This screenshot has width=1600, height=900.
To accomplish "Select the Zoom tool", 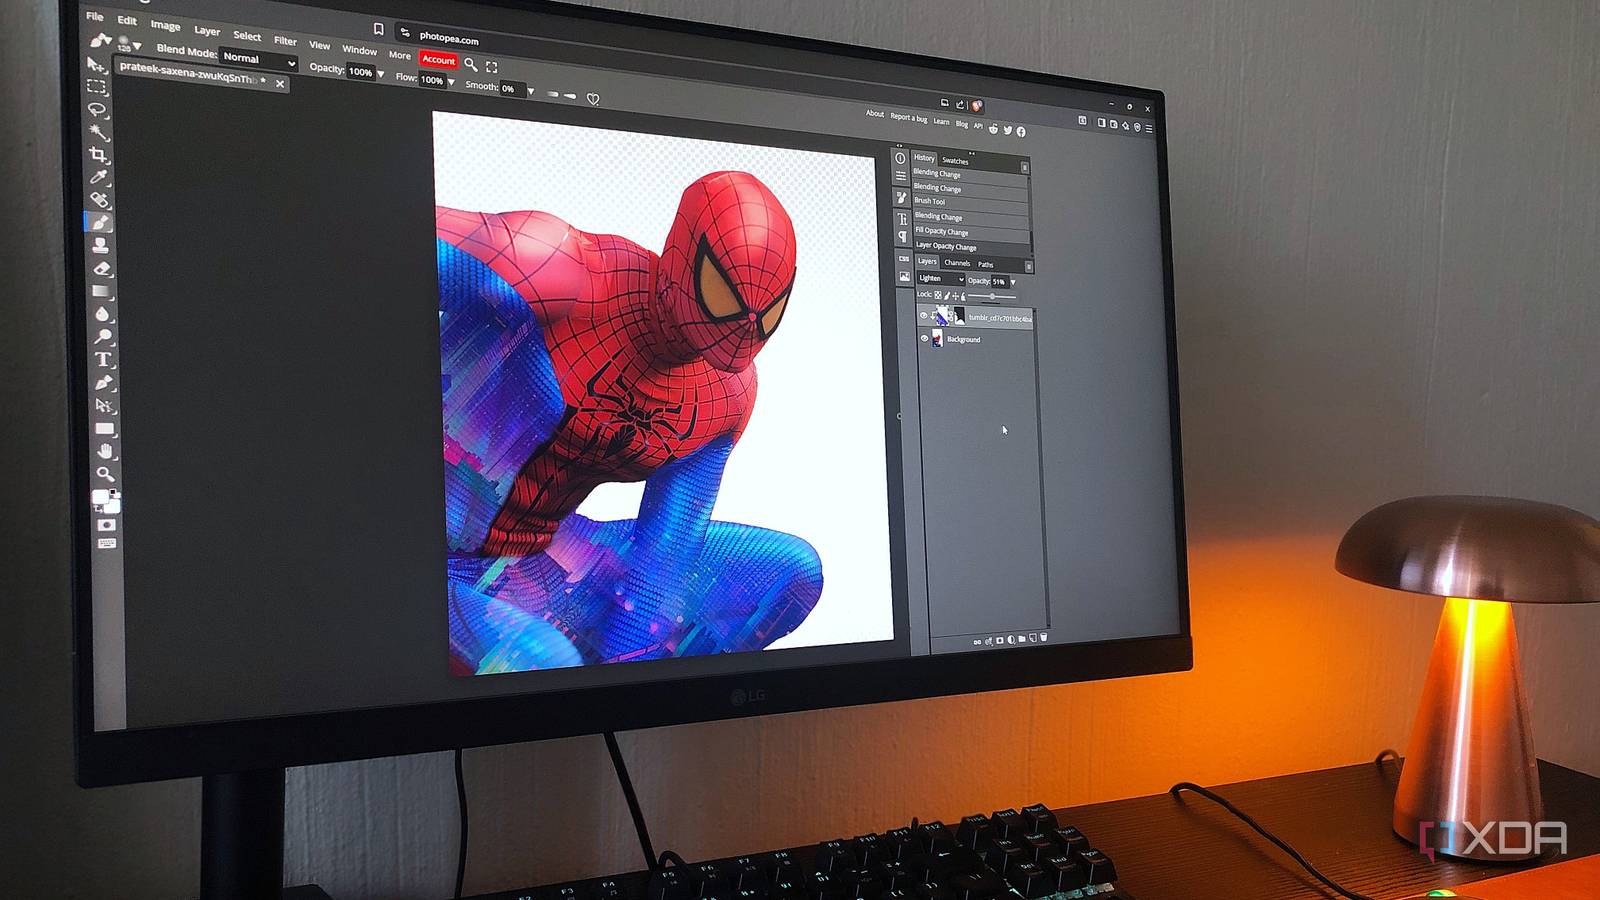I will 104,473.
